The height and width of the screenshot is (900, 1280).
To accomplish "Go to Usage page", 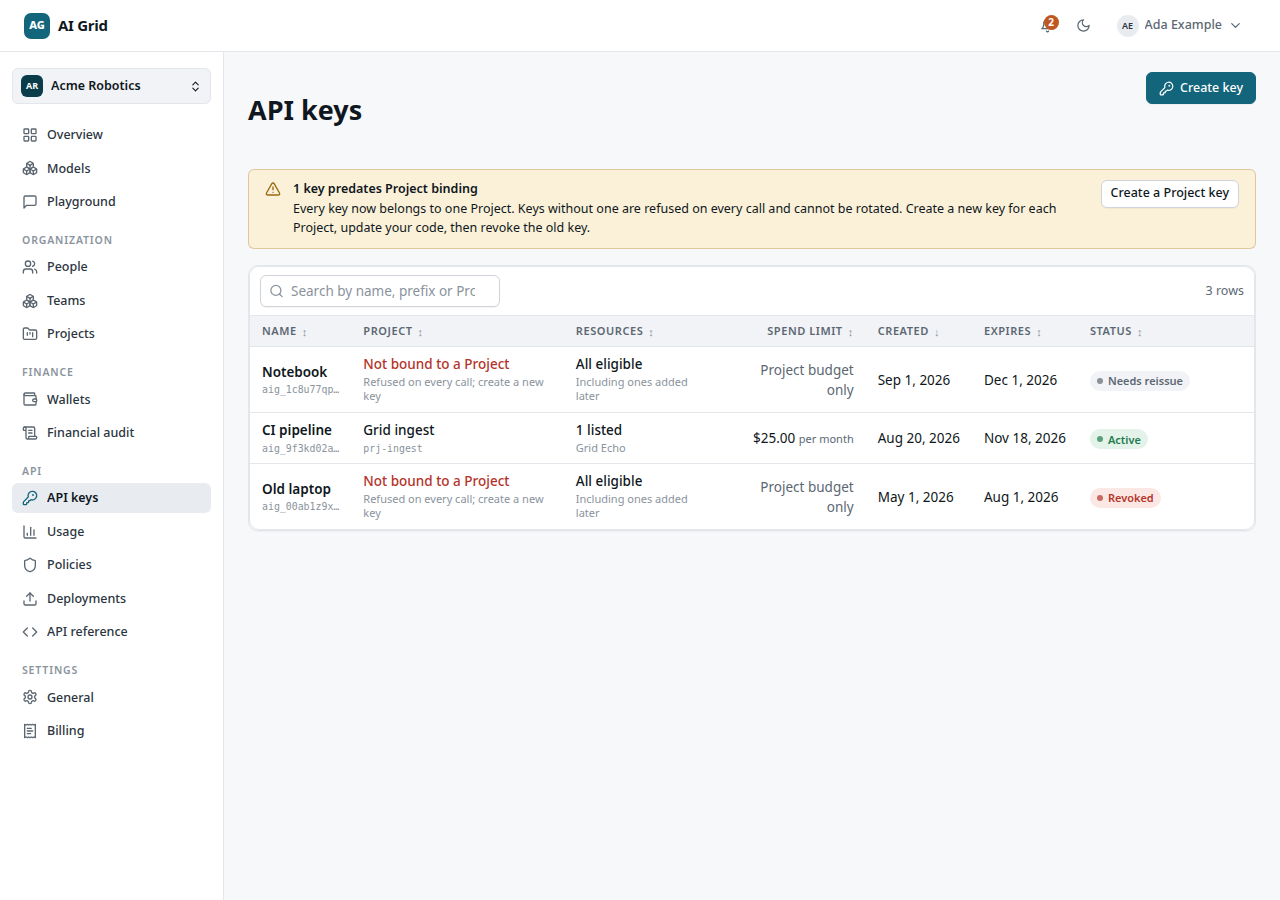I will [111, 532].
